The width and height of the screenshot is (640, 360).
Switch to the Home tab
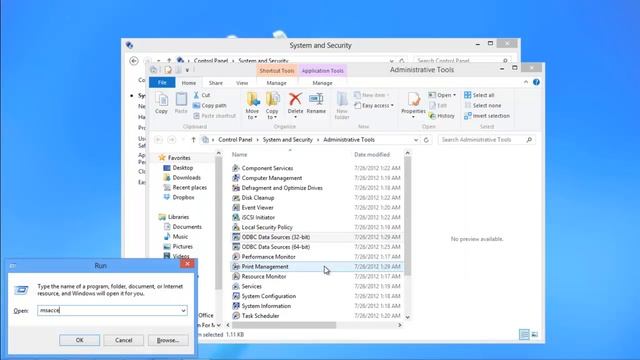(189, 83)
